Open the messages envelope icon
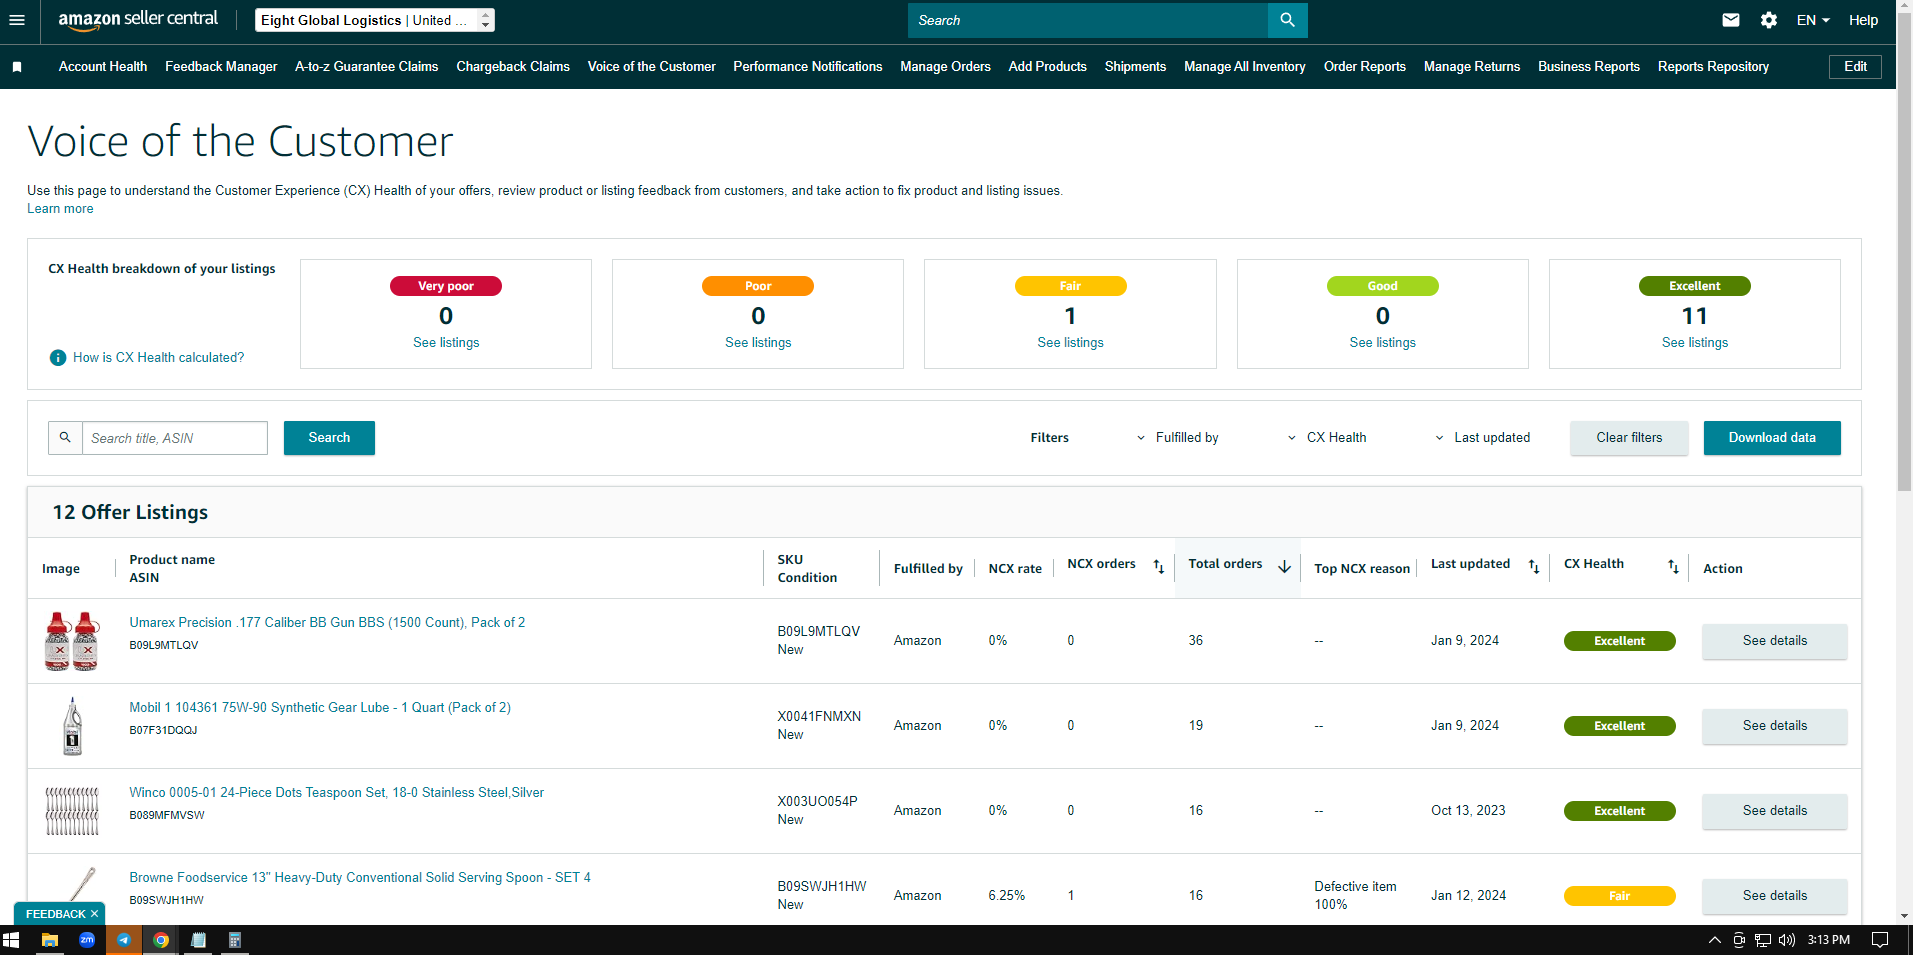This screenshot has height=955, width=1913. click(1731, 20)
